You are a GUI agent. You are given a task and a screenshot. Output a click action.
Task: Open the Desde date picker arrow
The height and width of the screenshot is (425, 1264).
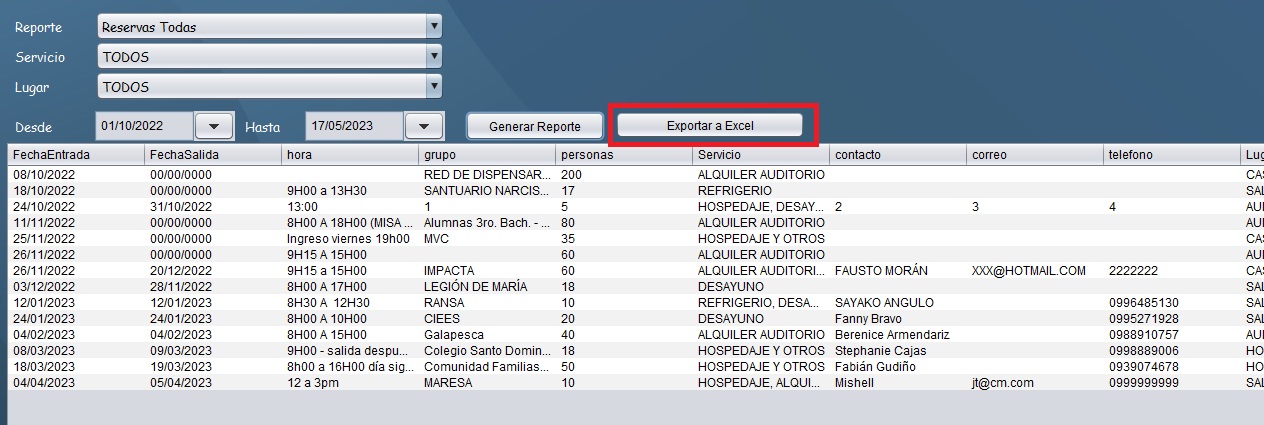213,126
